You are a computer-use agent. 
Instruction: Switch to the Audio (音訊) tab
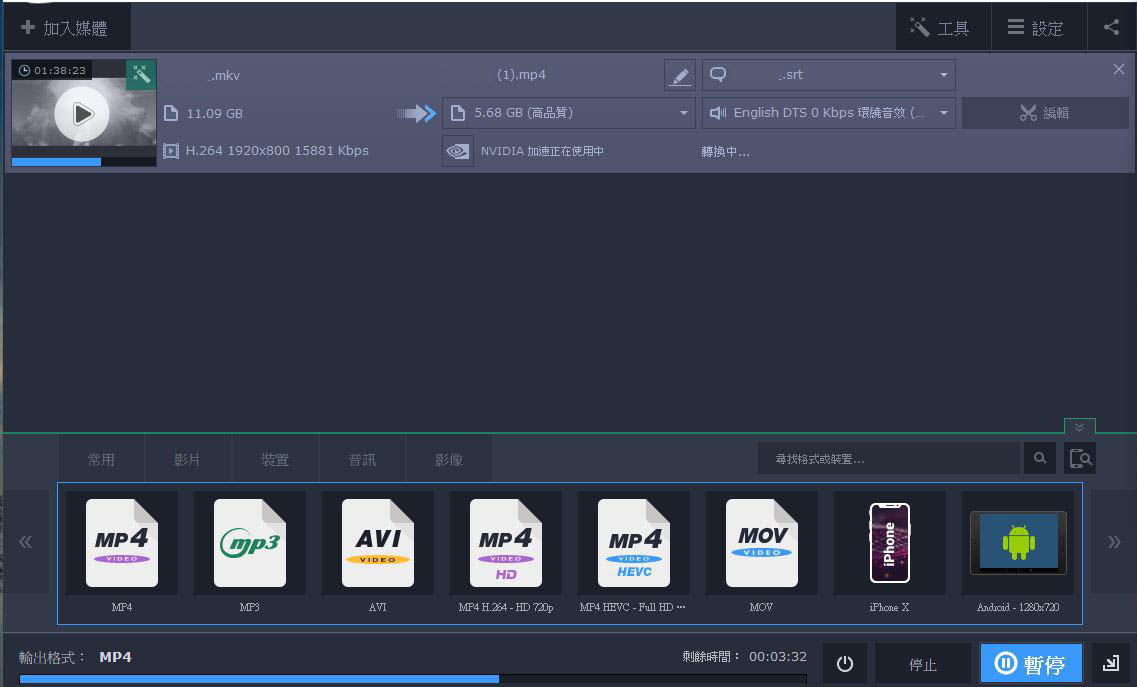point(362,459)
